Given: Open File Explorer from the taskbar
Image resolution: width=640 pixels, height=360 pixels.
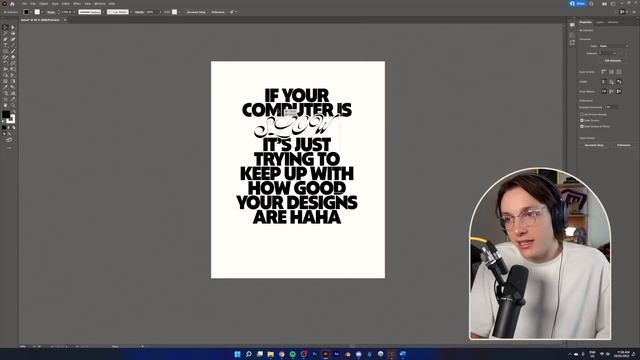Looking at the screenshot, I should coord(271,354).
